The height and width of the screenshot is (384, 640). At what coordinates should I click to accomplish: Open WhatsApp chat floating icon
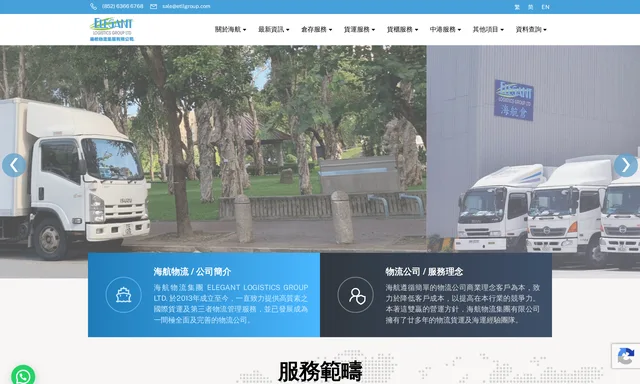(23, 375)
